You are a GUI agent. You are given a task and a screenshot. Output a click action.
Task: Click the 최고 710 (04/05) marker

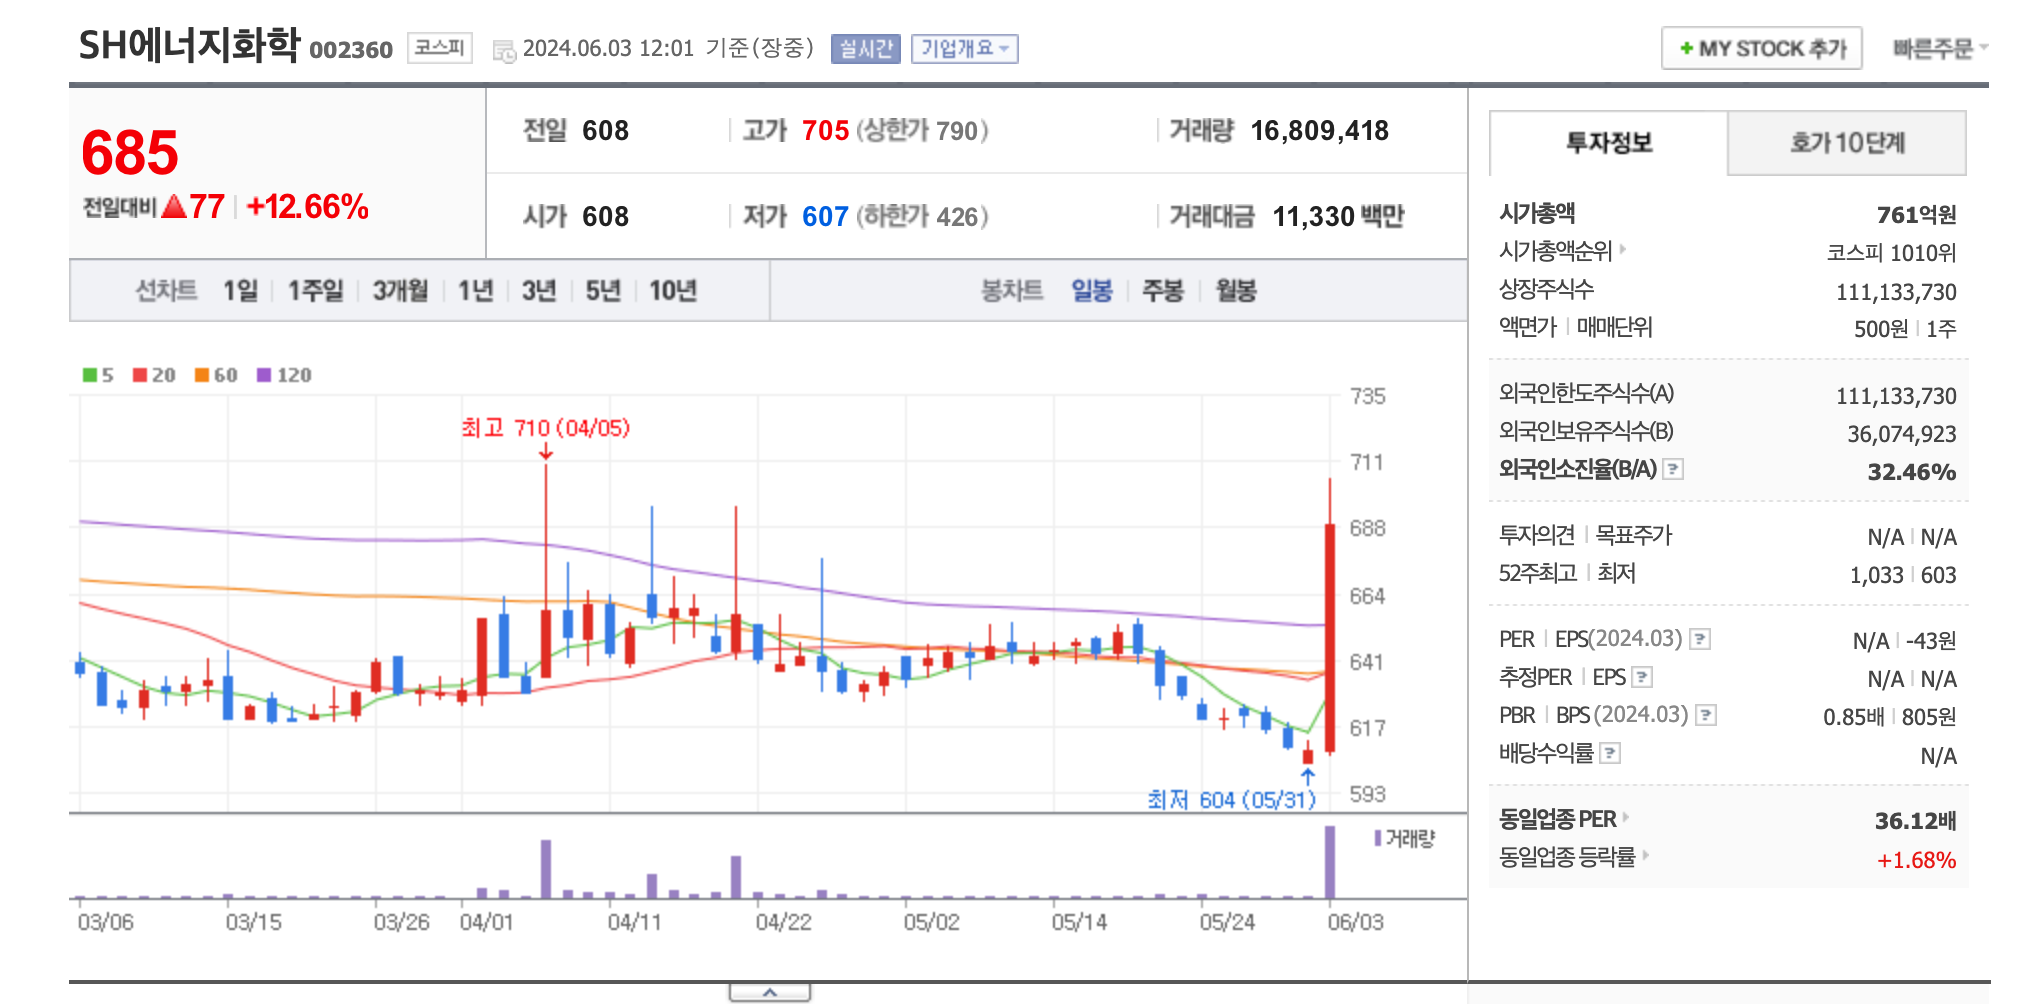coord(546,428)
